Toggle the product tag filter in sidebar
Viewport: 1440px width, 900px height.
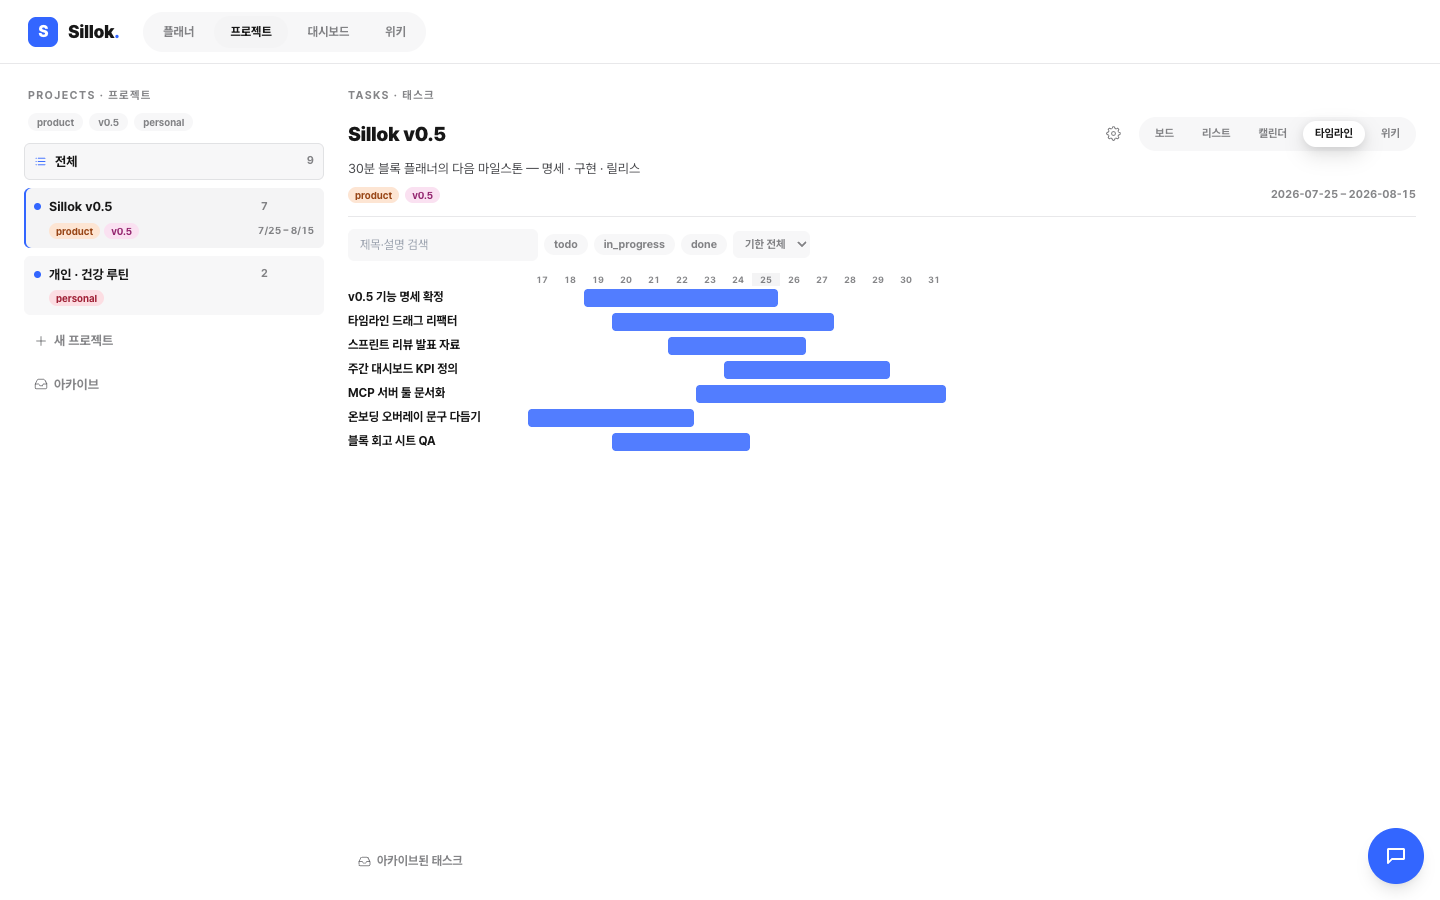coord(56,123)
